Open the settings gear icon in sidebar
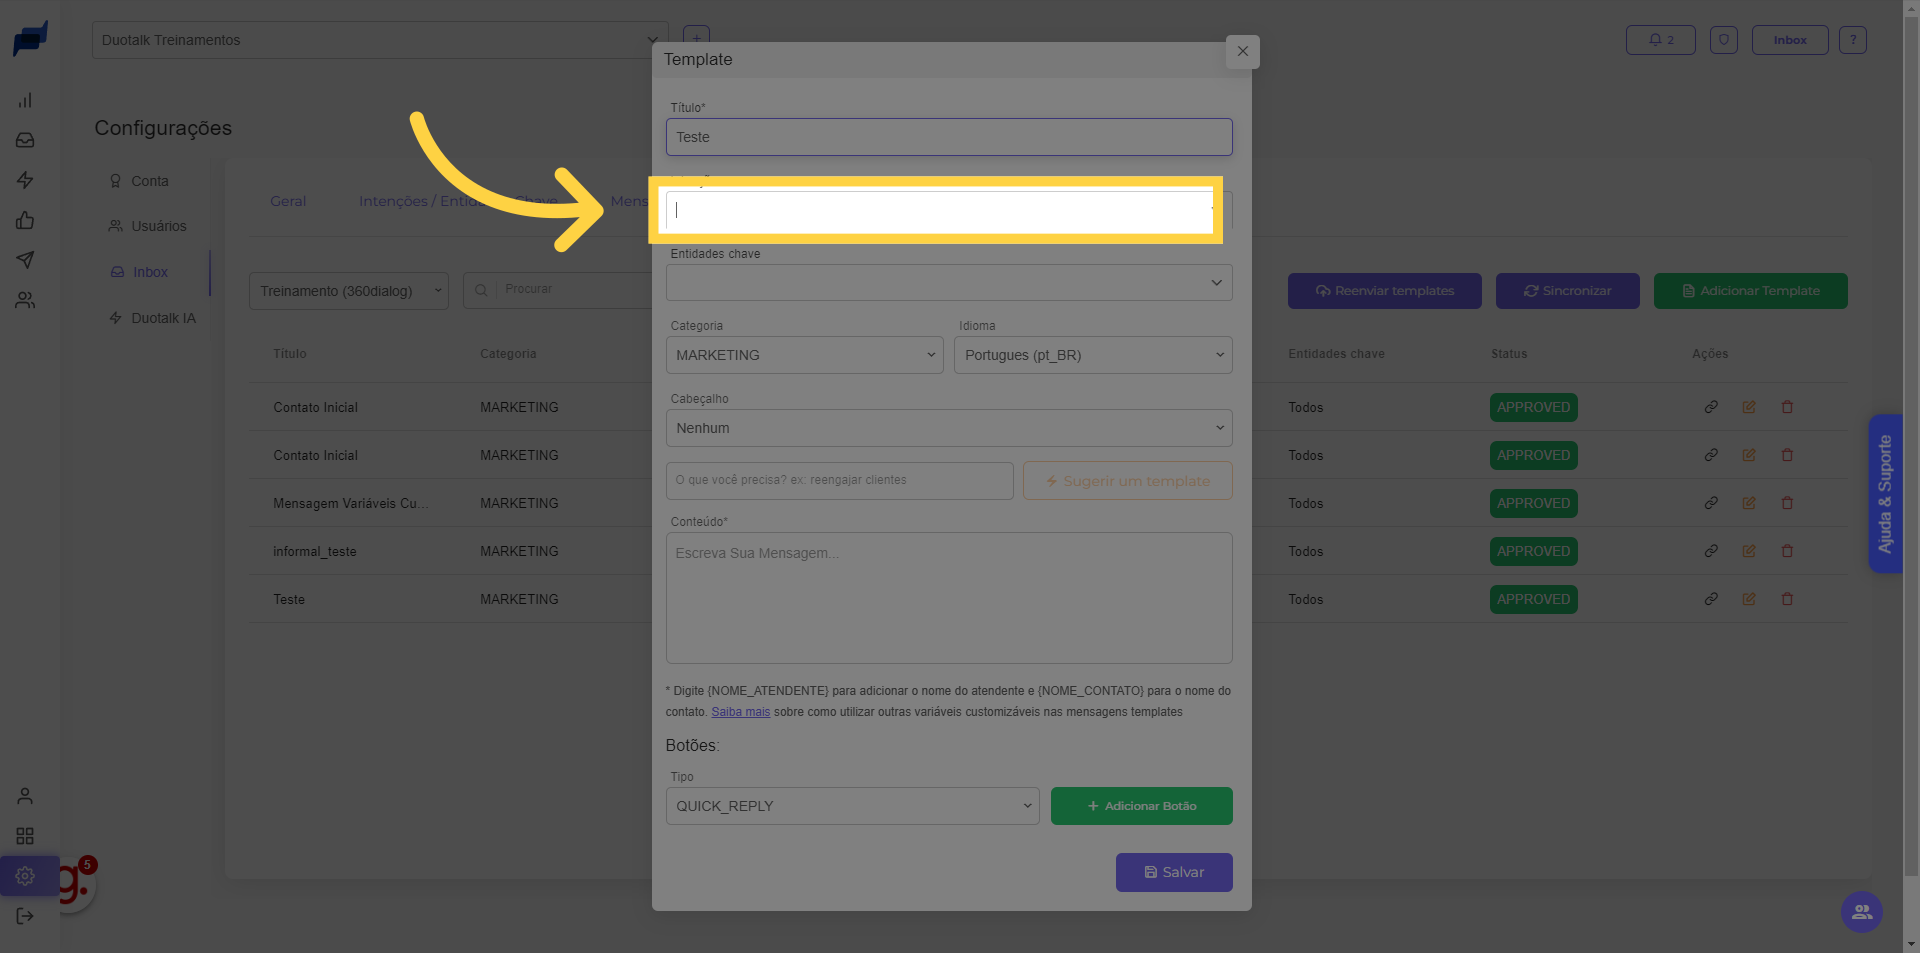The image size is (1920, 953). [25, 876]
